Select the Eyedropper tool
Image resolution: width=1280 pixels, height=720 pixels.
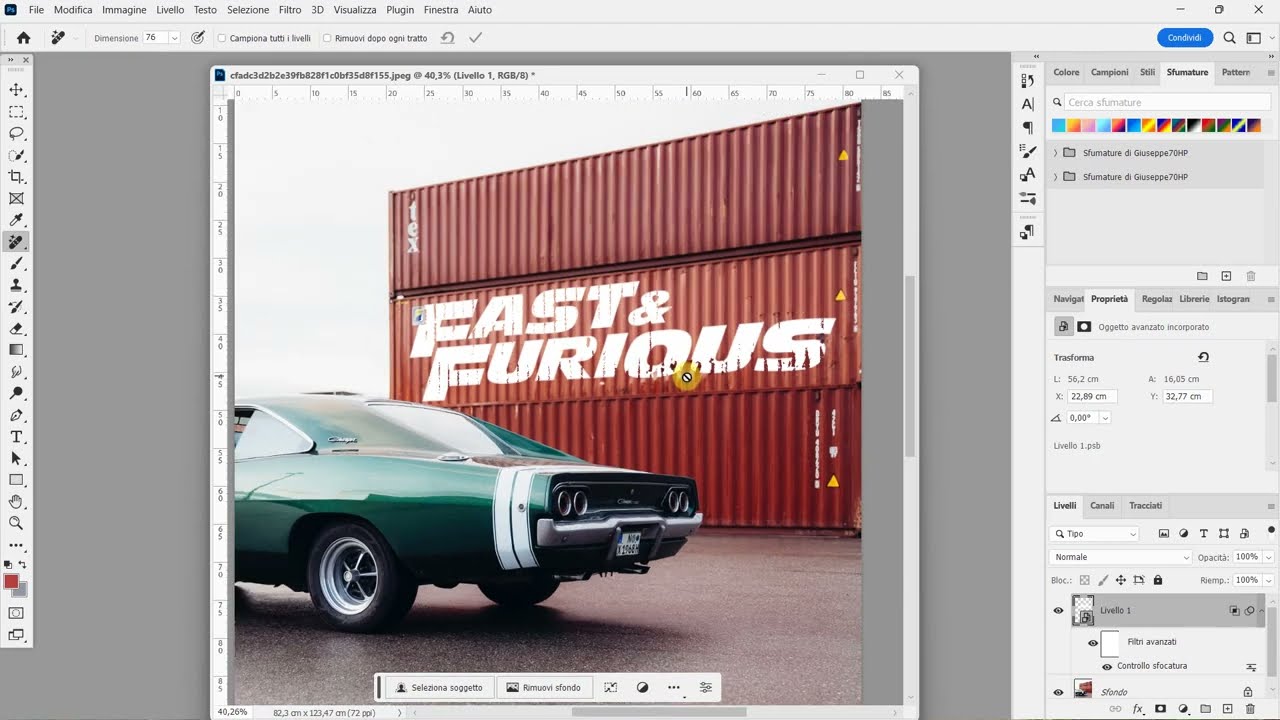click(17, 220)
